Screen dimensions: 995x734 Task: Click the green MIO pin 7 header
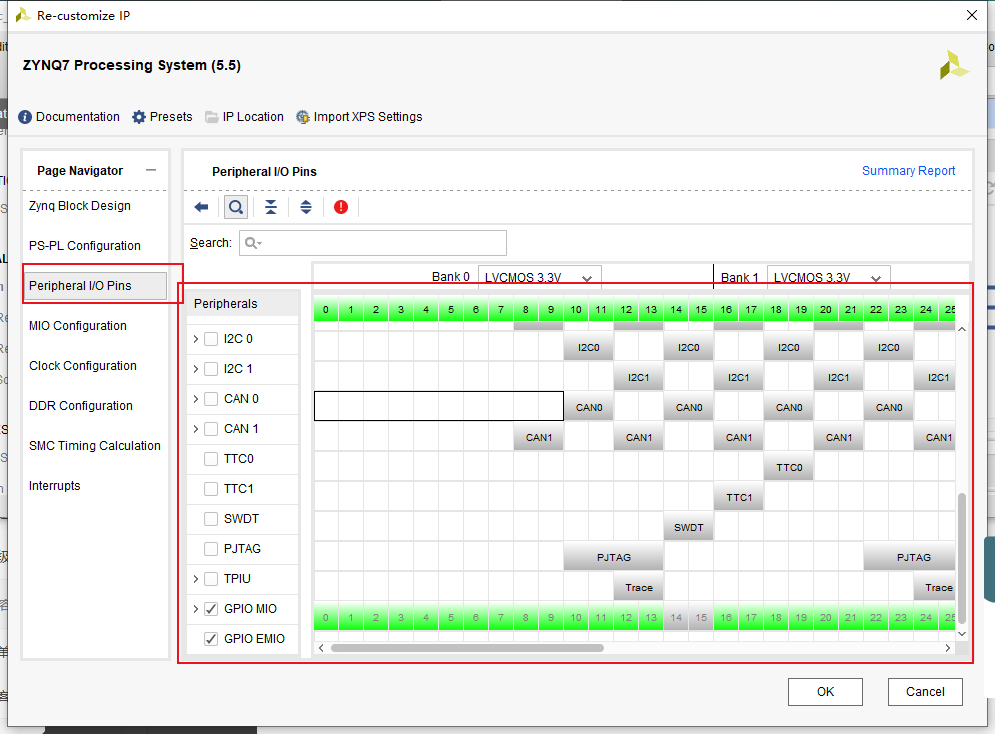click(501, 310)
